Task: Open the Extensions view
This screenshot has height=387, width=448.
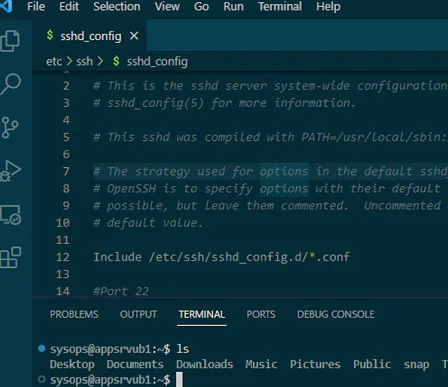Action: point(11,258)
